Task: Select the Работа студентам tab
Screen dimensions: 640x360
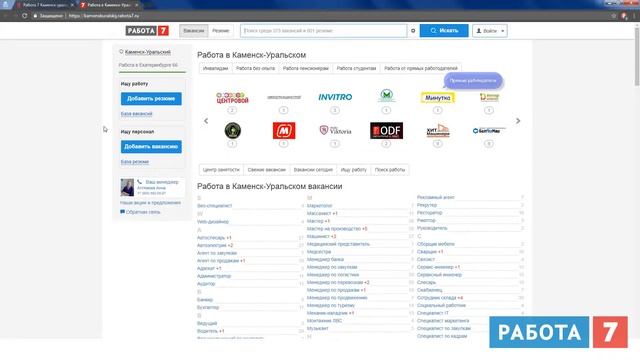Action: (356, 68)
